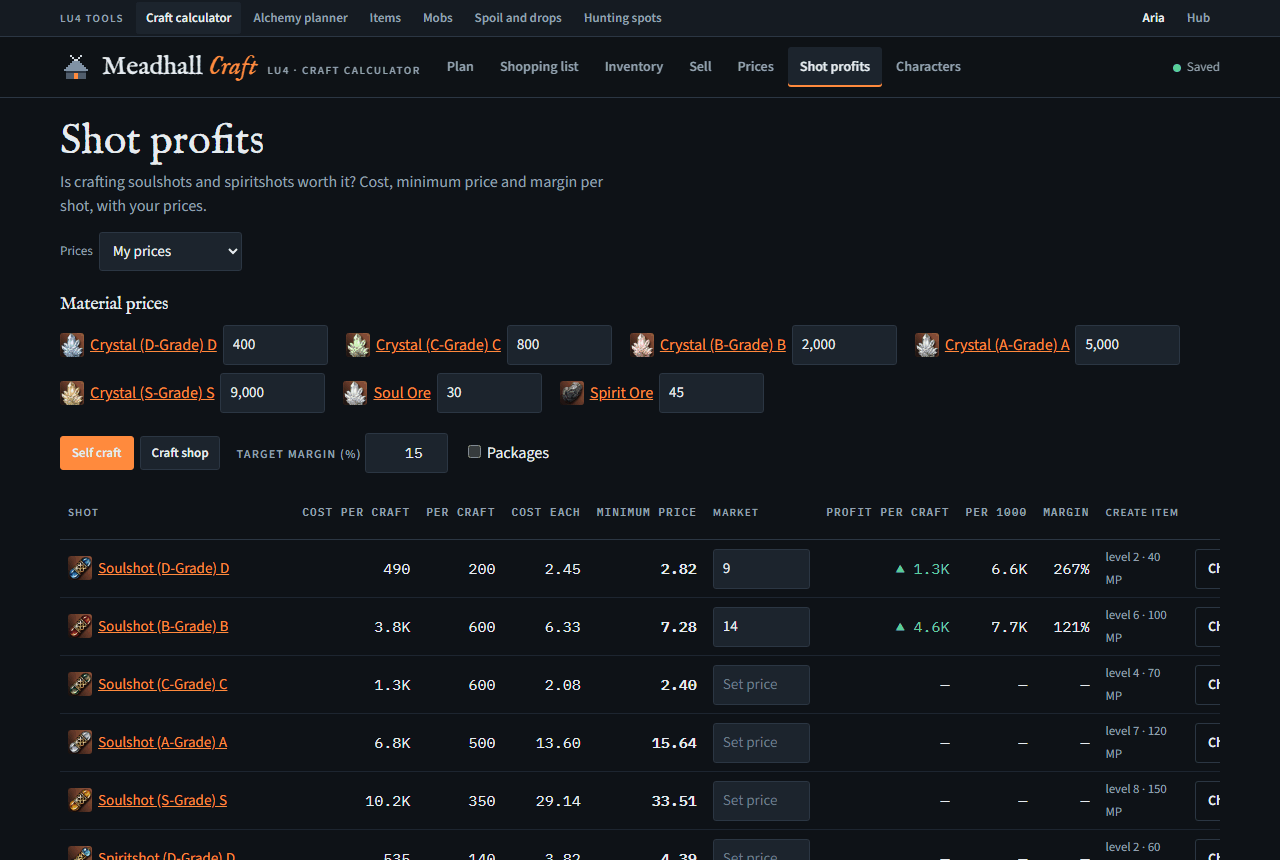The height and width of the screenshot is (860, 1280).
Task: Click the Soulshot (A-Grade) item icon
Action: click(x=80, y=742)
